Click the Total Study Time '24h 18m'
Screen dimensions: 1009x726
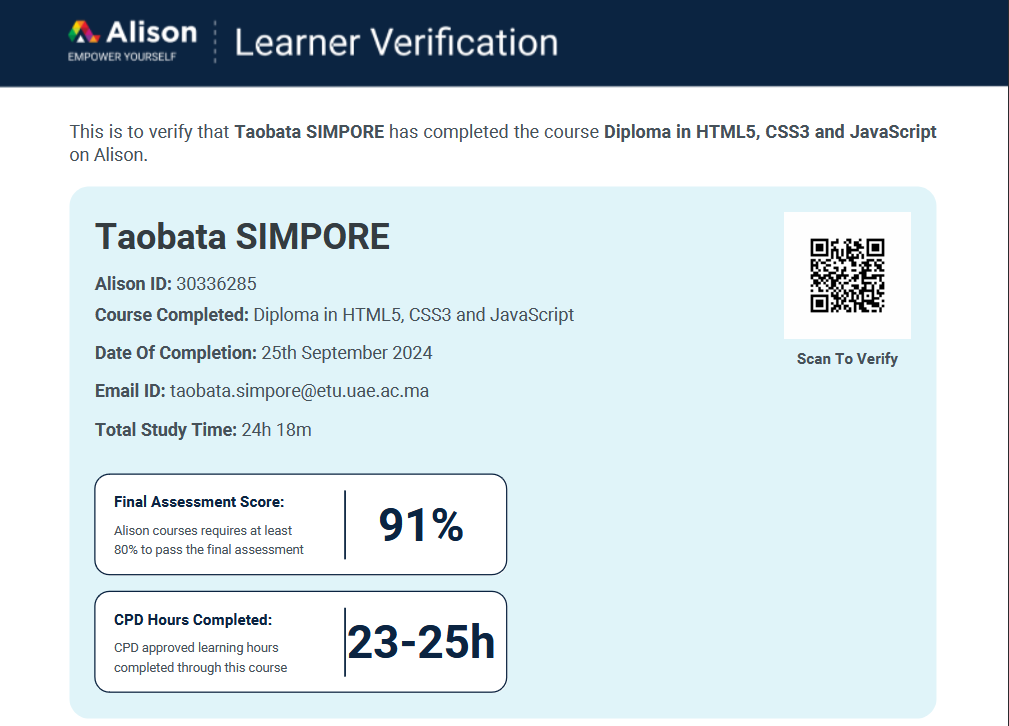(x=276, y=429)
